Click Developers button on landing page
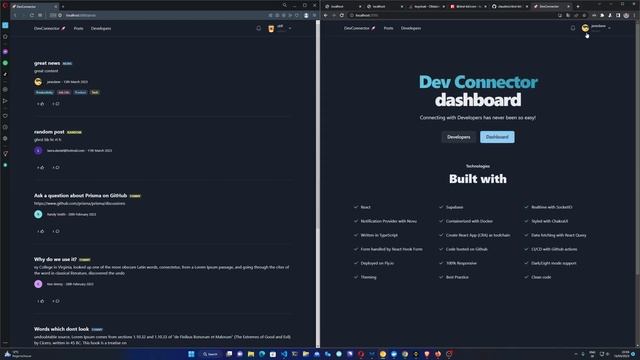Viewport: 640px width, 360px height. (x=458, y=137)
